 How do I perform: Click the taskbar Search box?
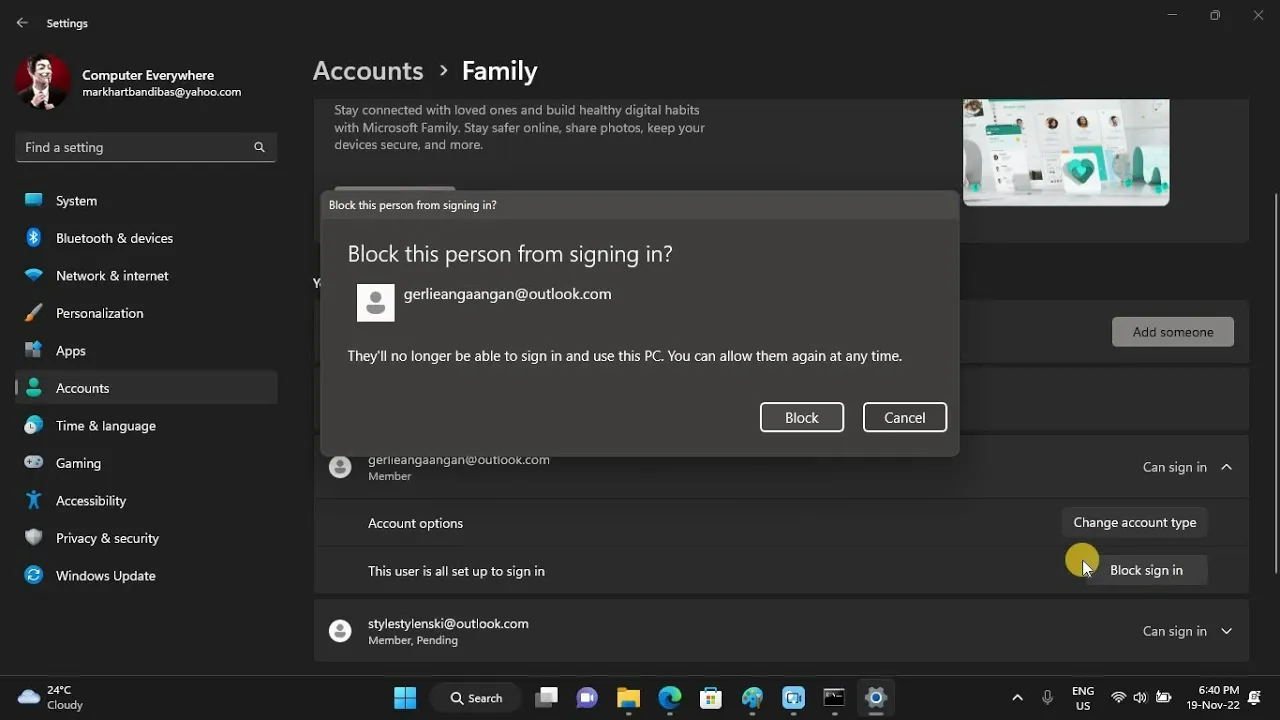tap(476, 698)
